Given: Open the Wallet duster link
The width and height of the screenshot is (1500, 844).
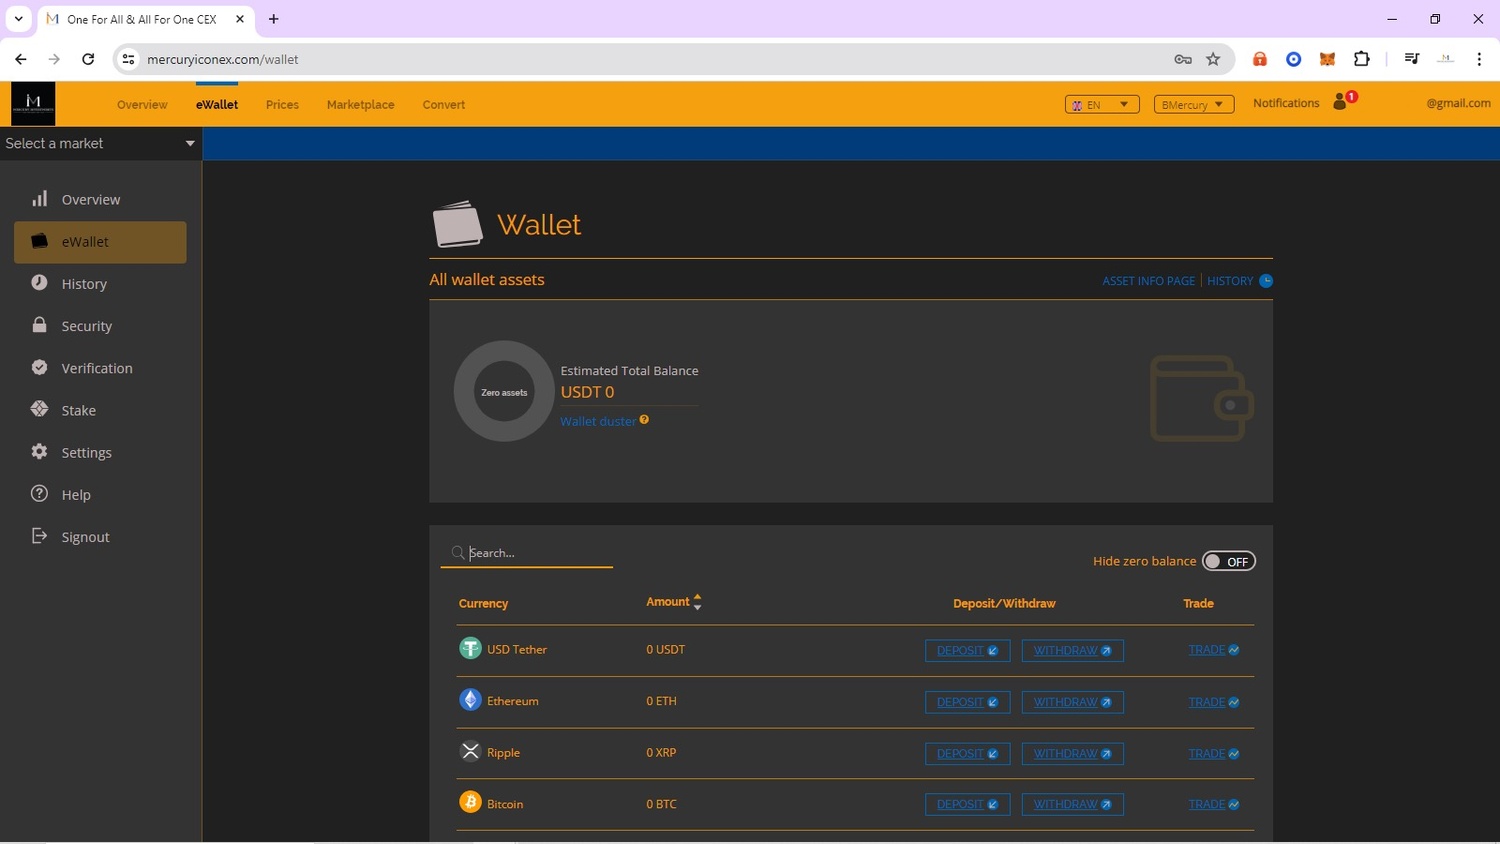Looking at the screenshot, I should click(597, 421).
